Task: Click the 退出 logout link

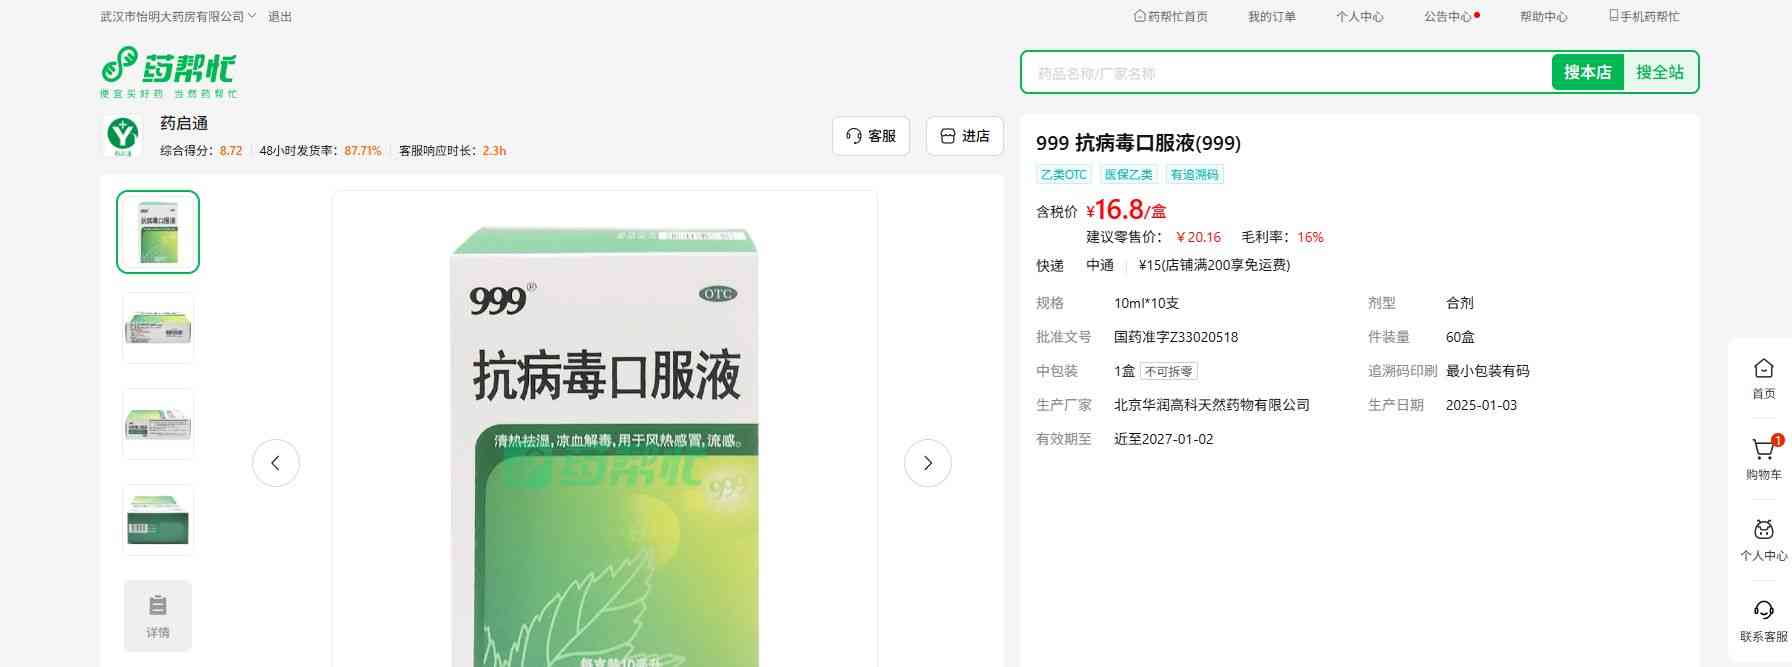Action: click(x=280, y=17)
